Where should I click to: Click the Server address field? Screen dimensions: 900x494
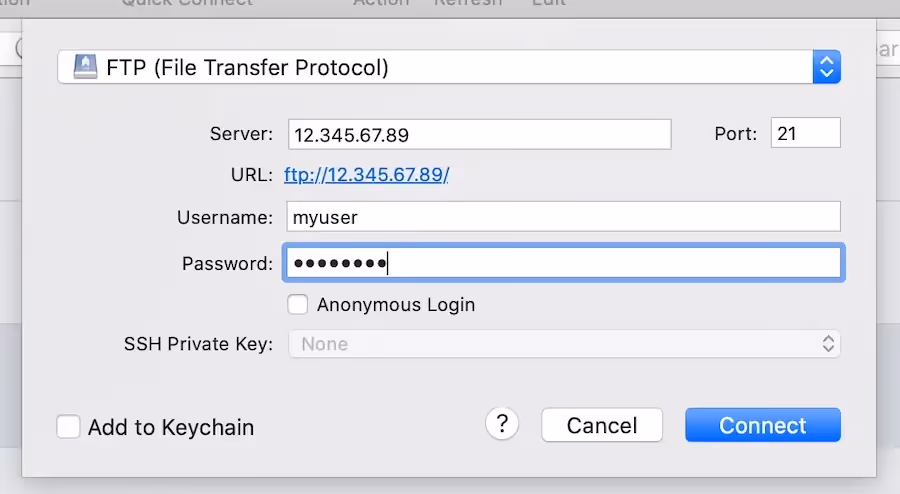(x=480, y=134)
